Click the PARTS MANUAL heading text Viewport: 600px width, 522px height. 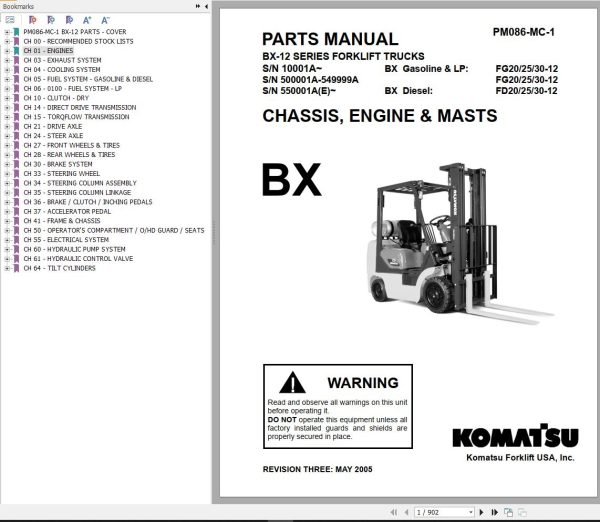click(x=330, y=39)
